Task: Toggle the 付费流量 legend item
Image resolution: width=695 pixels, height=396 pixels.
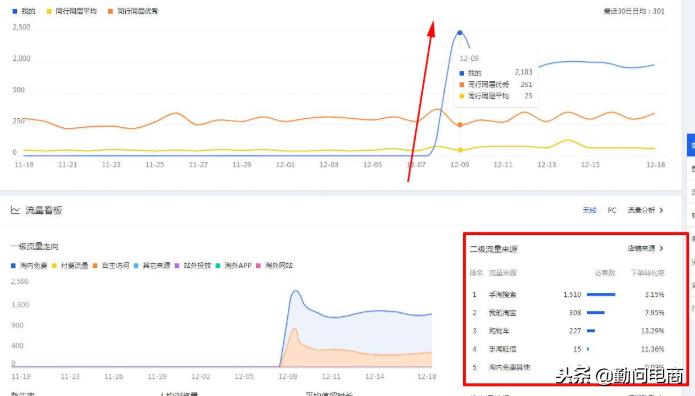Action: pos(70,266)
